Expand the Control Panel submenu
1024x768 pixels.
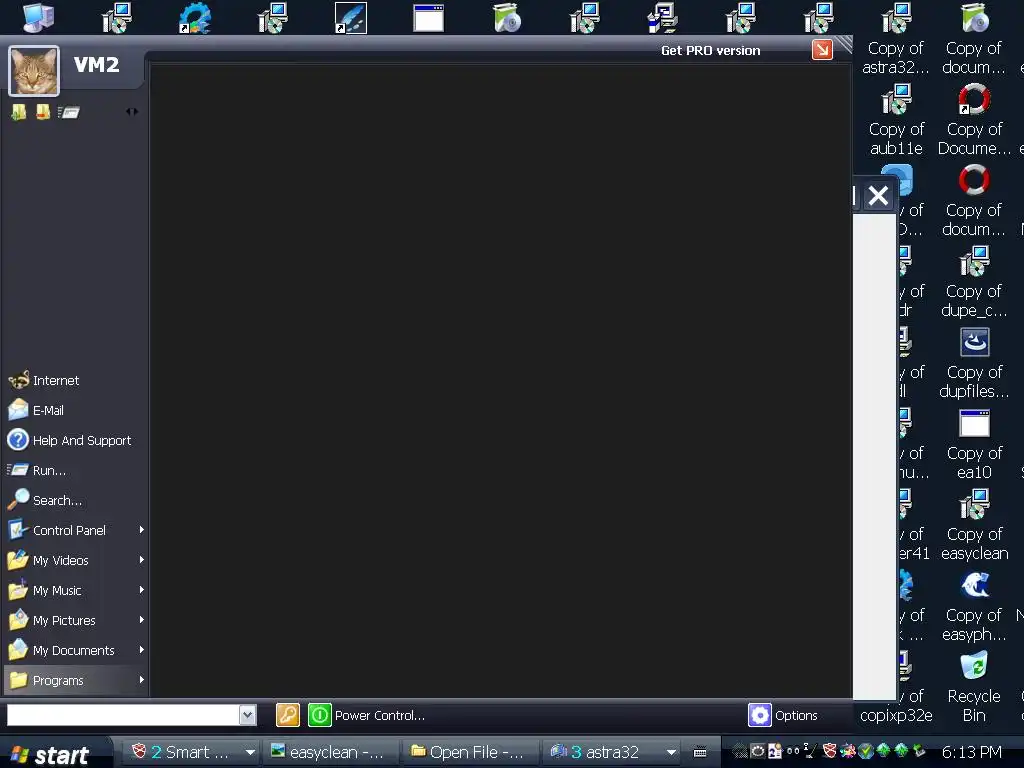click(74, 530)
